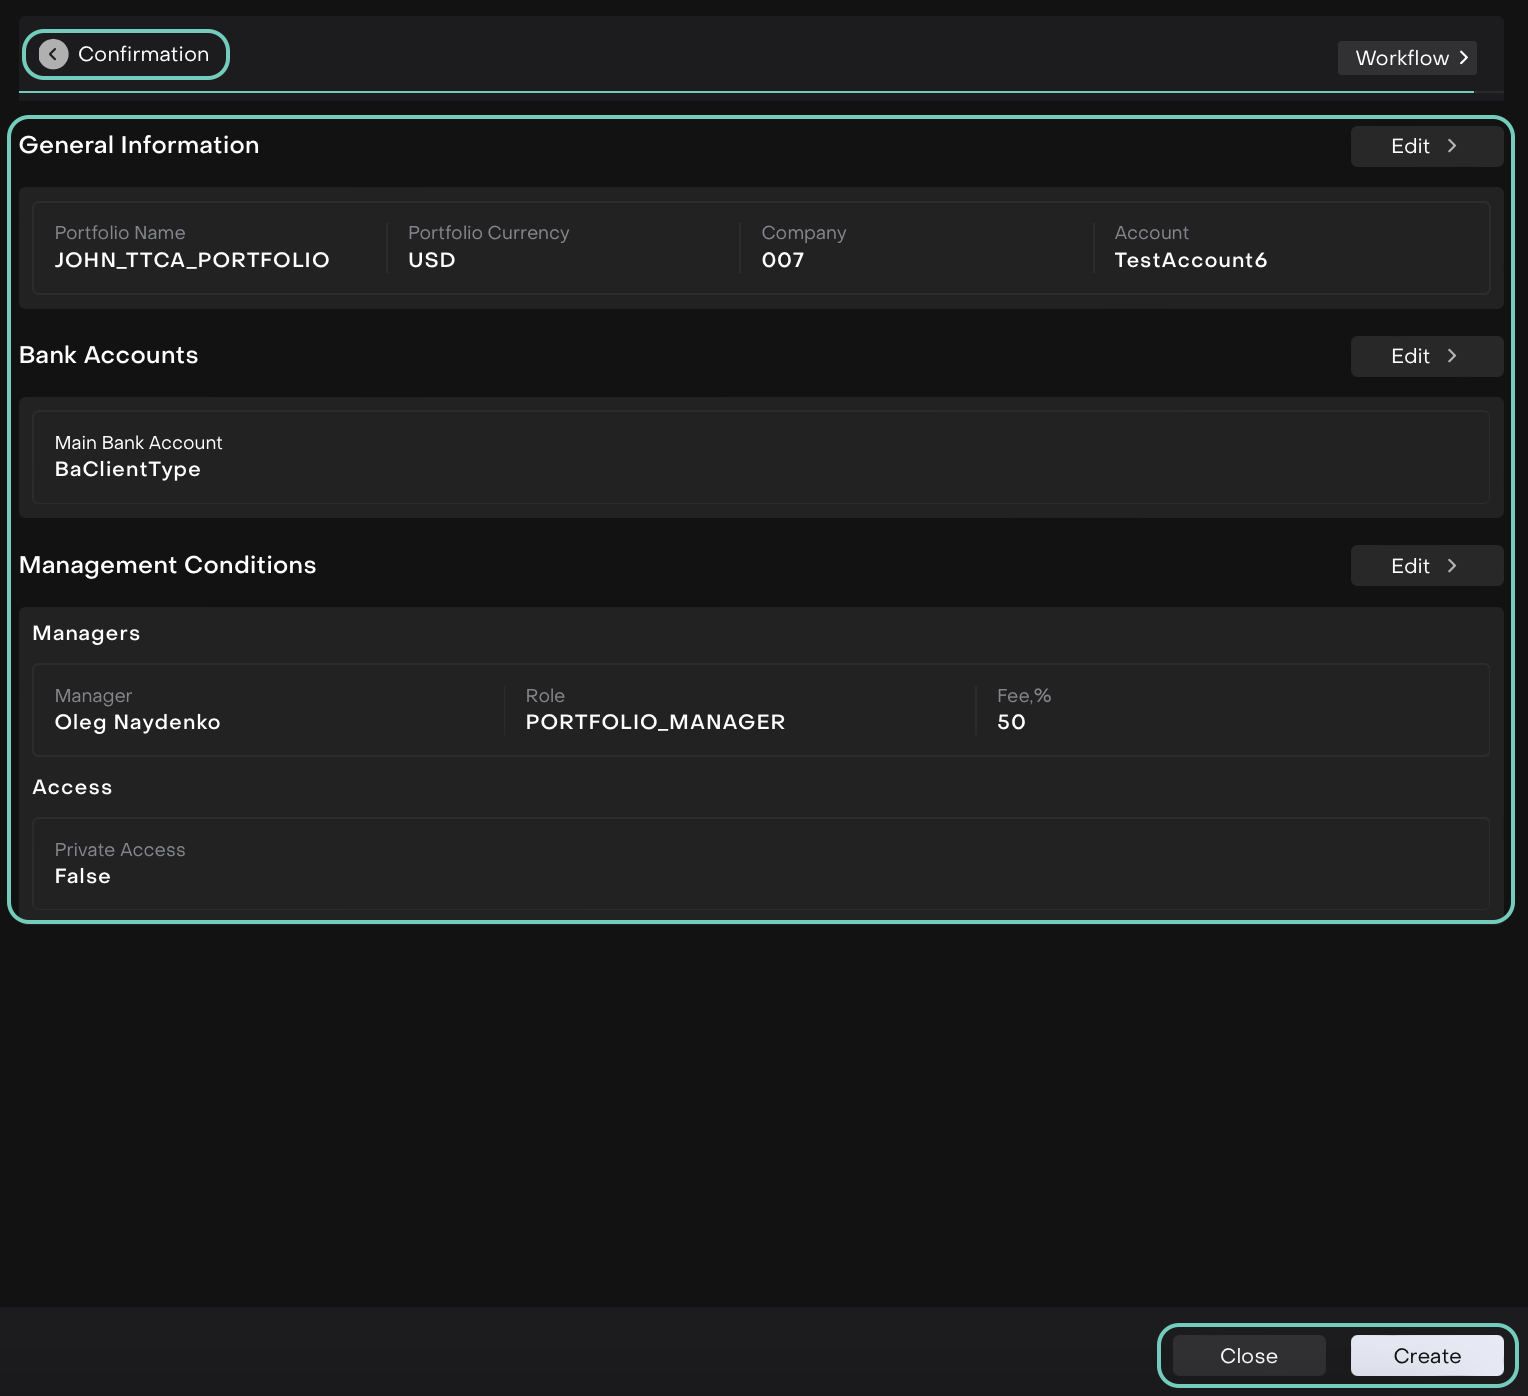Image resolution: width=1528 pixels, height=1396 pixels.
Task: Click the back arrow icon beside Confirmation
Action: click(54, 54)
